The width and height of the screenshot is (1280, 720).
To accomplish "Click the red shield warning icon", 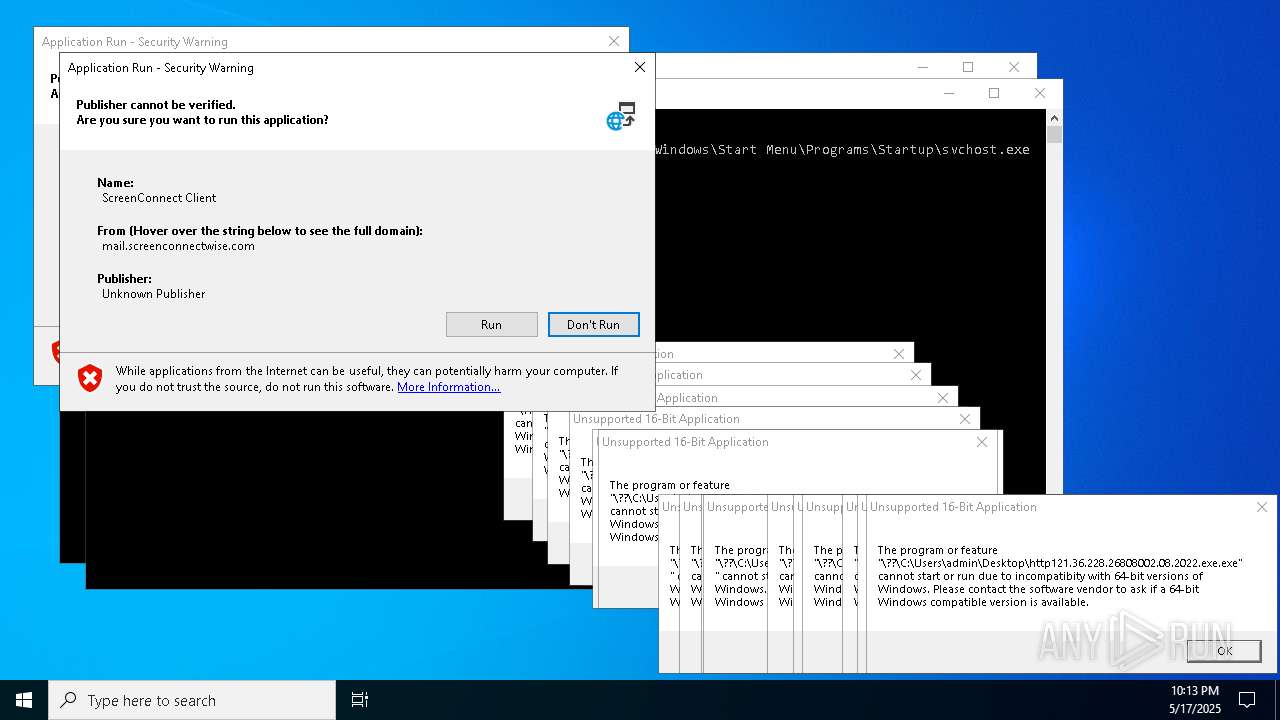I will (x=90, y=378).
